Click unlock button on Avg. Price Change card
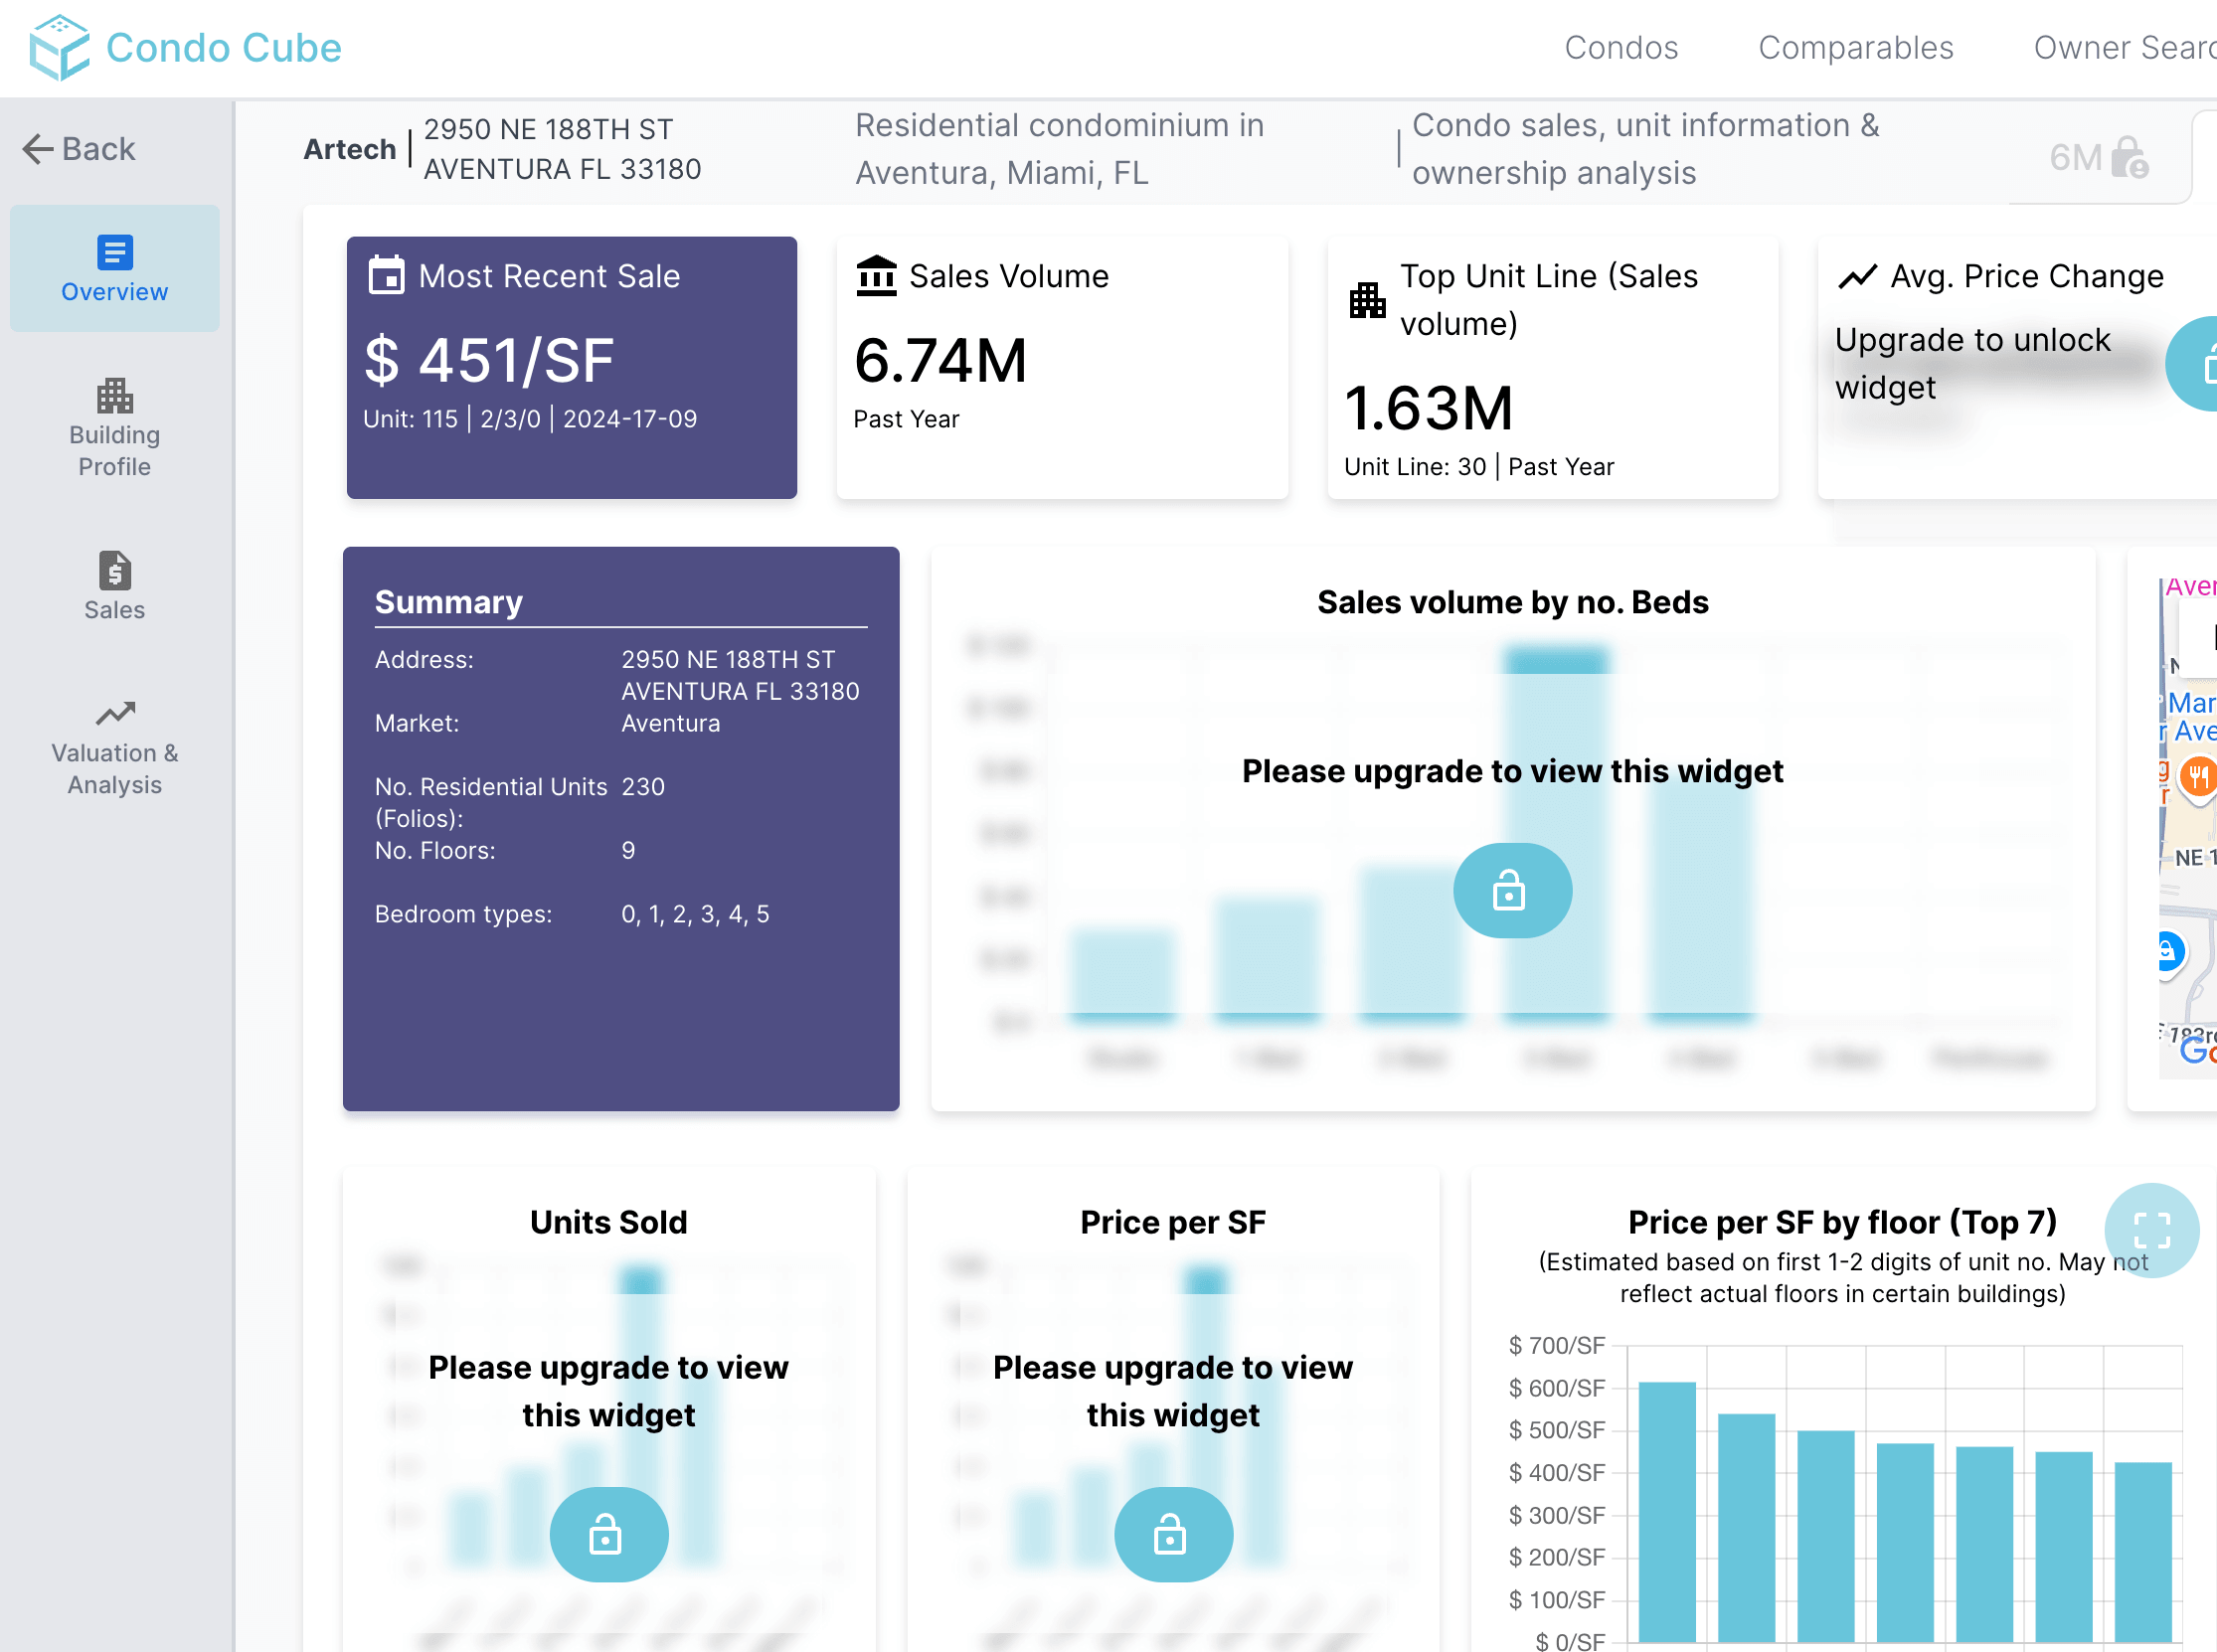Viewport: 2217px width, 1652px height. click(x=2198, y=364)
